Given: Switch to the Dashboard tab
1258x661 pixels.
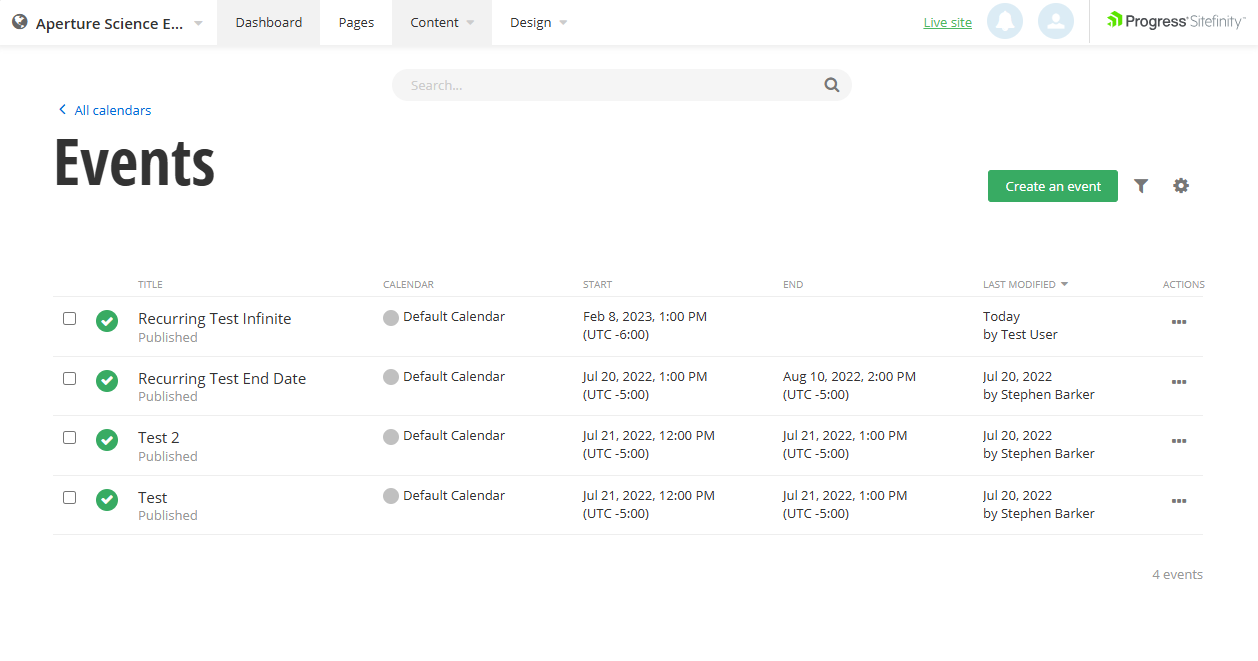Looking at the screenshot, I should pyautogui.click(x=268, y=22).
